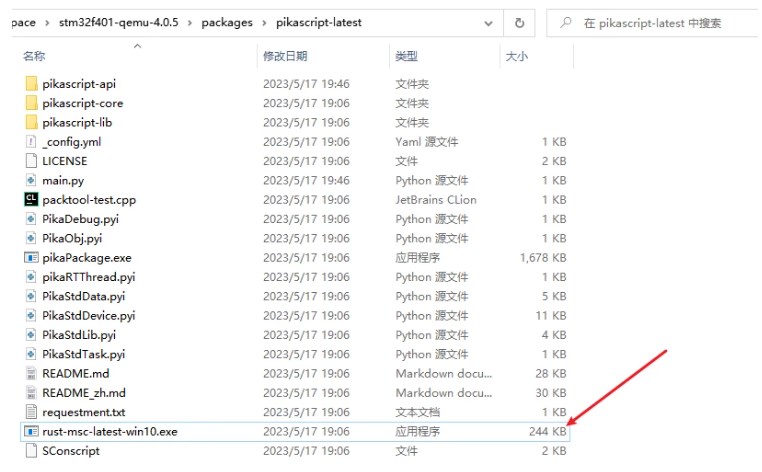Image resolution: width=762 pixels, height=472 pixels.
Task: Select the SConscript file name
Action: click(x=71, y=451)
